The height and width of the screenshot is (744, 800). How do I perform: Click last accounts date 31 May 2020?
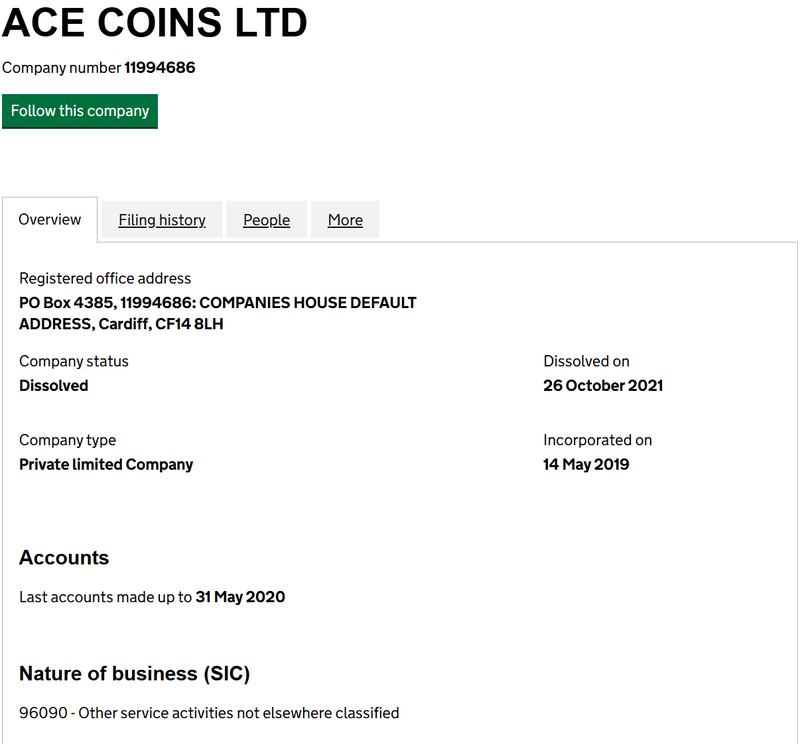[240, 597]
